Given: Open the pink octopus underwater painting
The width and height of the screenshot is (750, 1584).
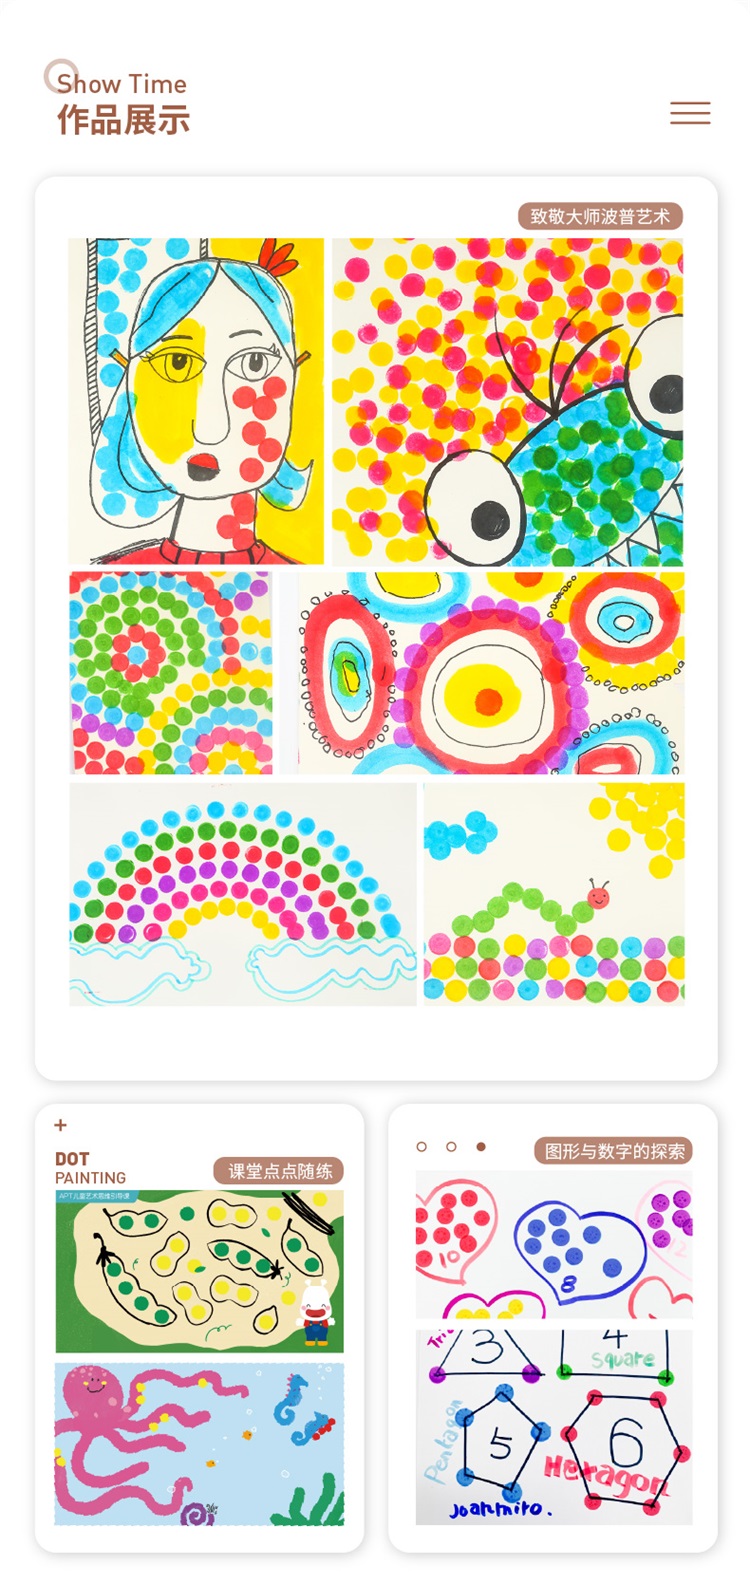Looking at the screenshot, I should click(199, 1444).
